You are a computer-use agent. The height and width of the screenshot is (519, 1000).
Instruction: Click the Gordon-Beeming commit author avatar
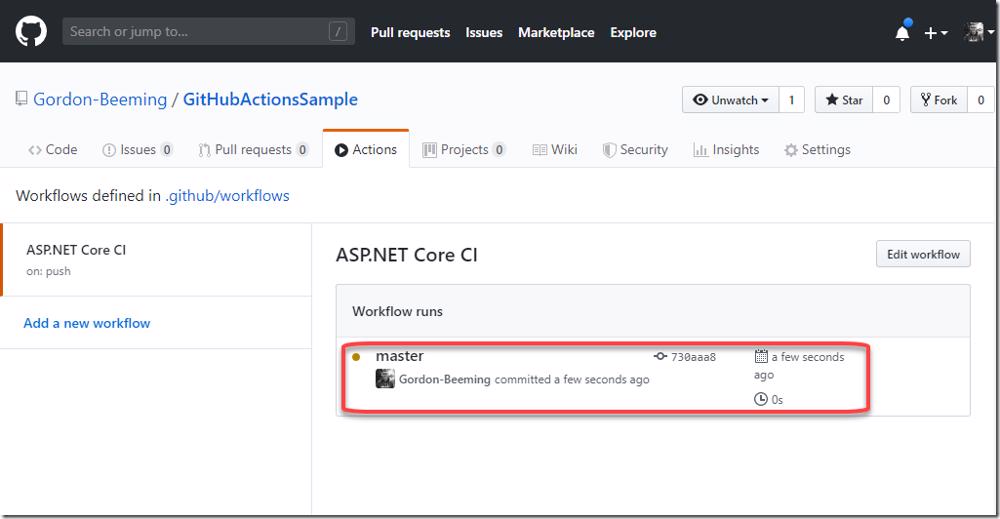(x=385, y=379)
